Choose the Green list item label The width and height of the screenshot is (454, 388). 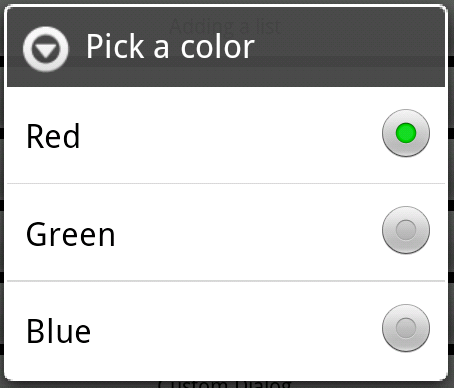(x=70, y=235)
